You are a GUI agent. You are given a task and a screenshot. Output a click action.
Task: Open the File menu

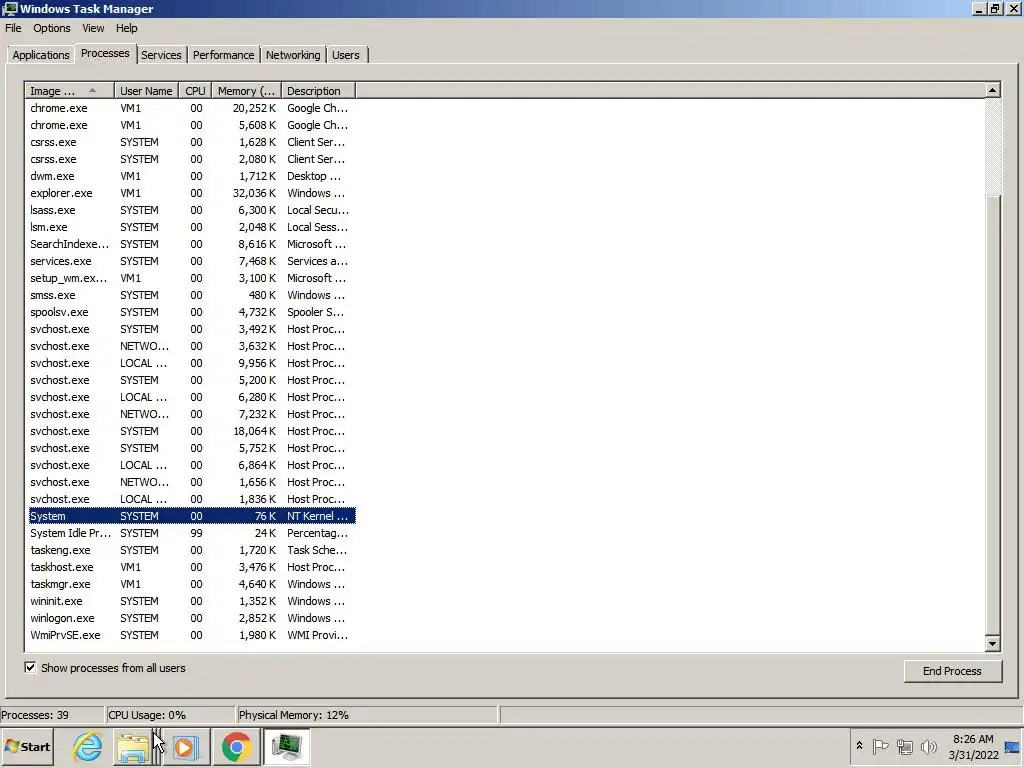13,28
